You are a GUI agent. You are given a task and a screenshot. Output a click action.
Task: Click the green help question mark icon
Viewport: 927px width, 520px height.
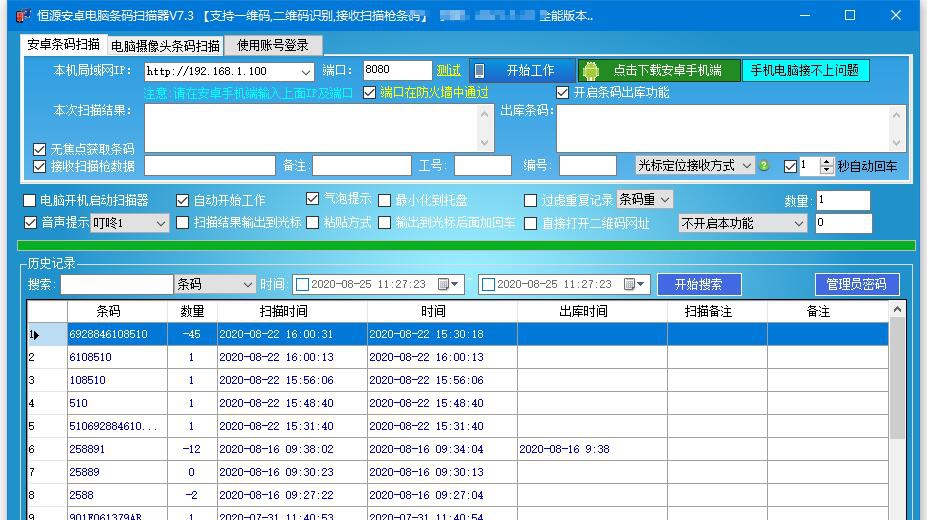pyautogui.click(x=764, y=165)
